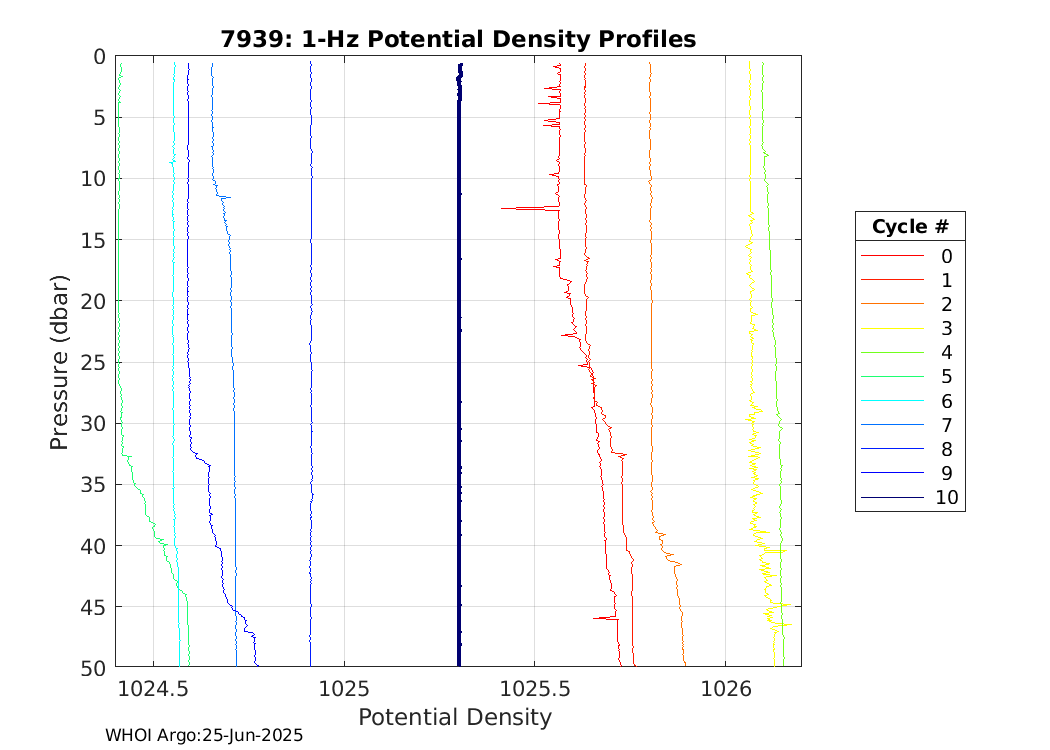
Task: Select legend entry for cycle 8
Action: (x=910, y=449)
